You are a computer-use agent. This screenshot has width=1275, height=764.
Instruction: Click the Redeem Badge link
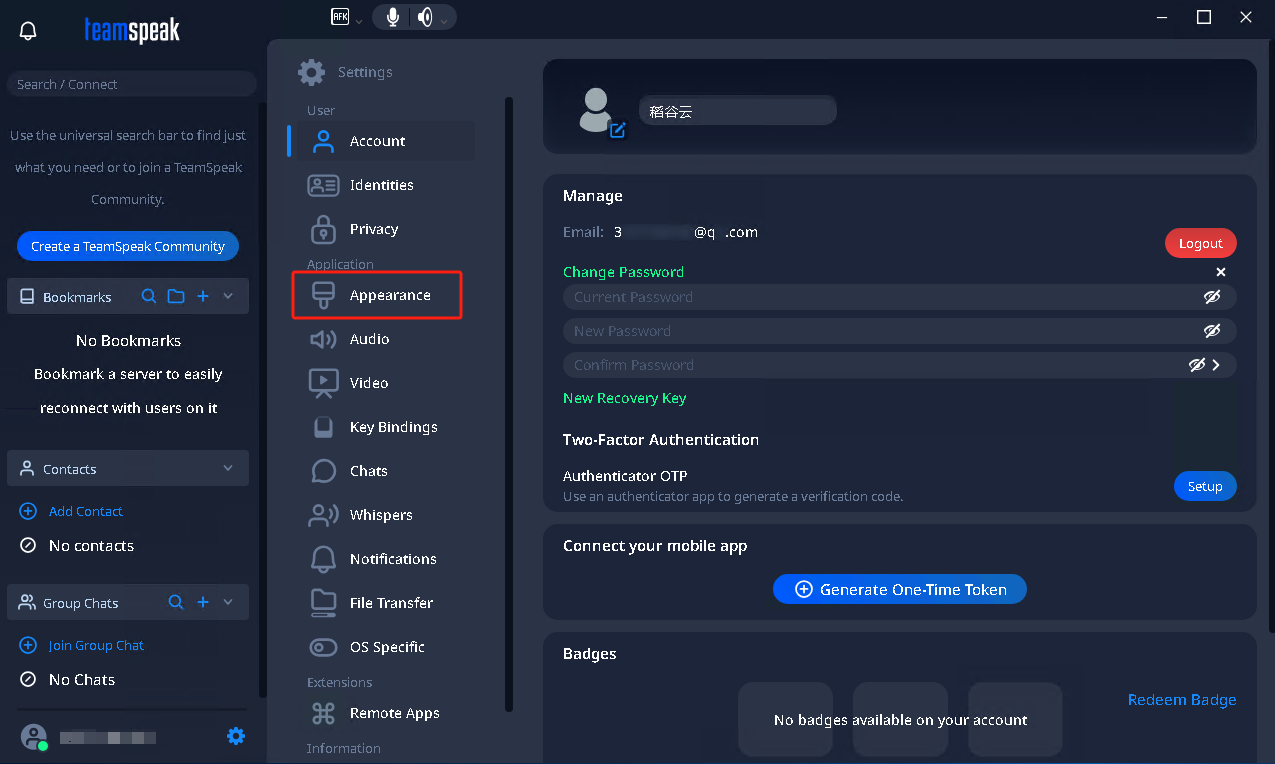(x=1181, y=700)
